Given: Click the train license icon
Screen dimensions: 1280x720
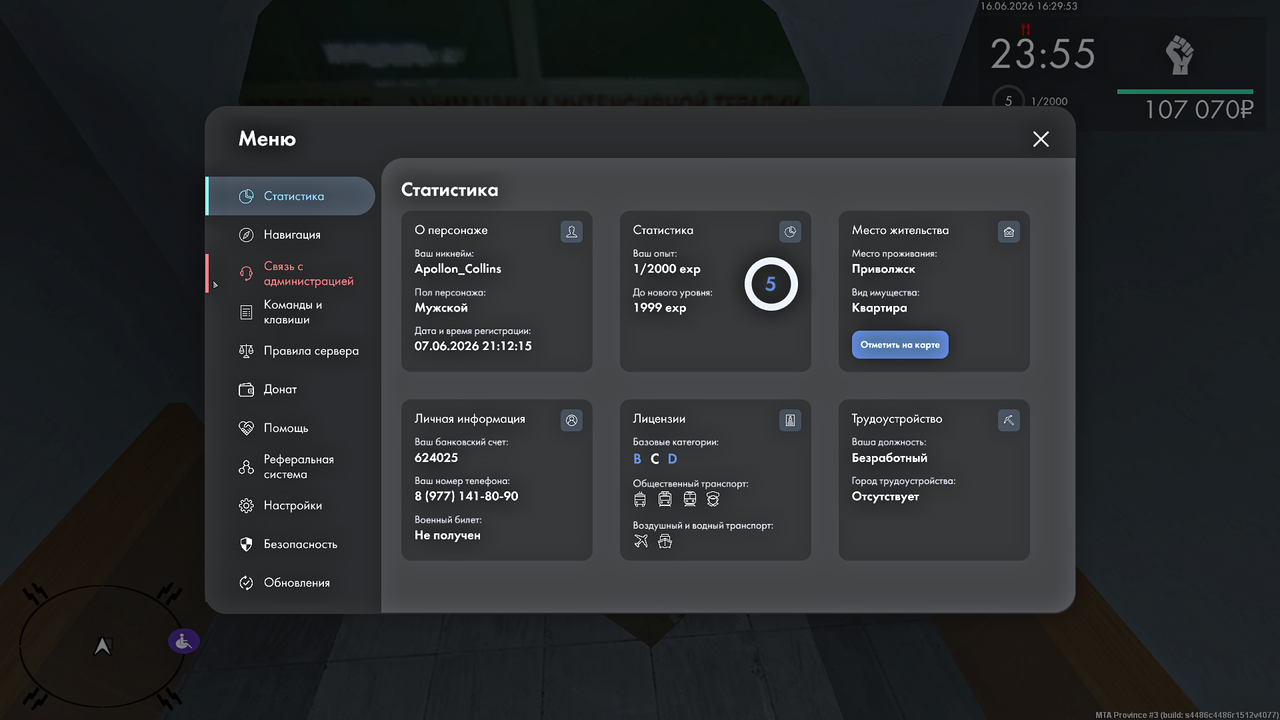Looking at the screenshot, I should coord(689,499).
